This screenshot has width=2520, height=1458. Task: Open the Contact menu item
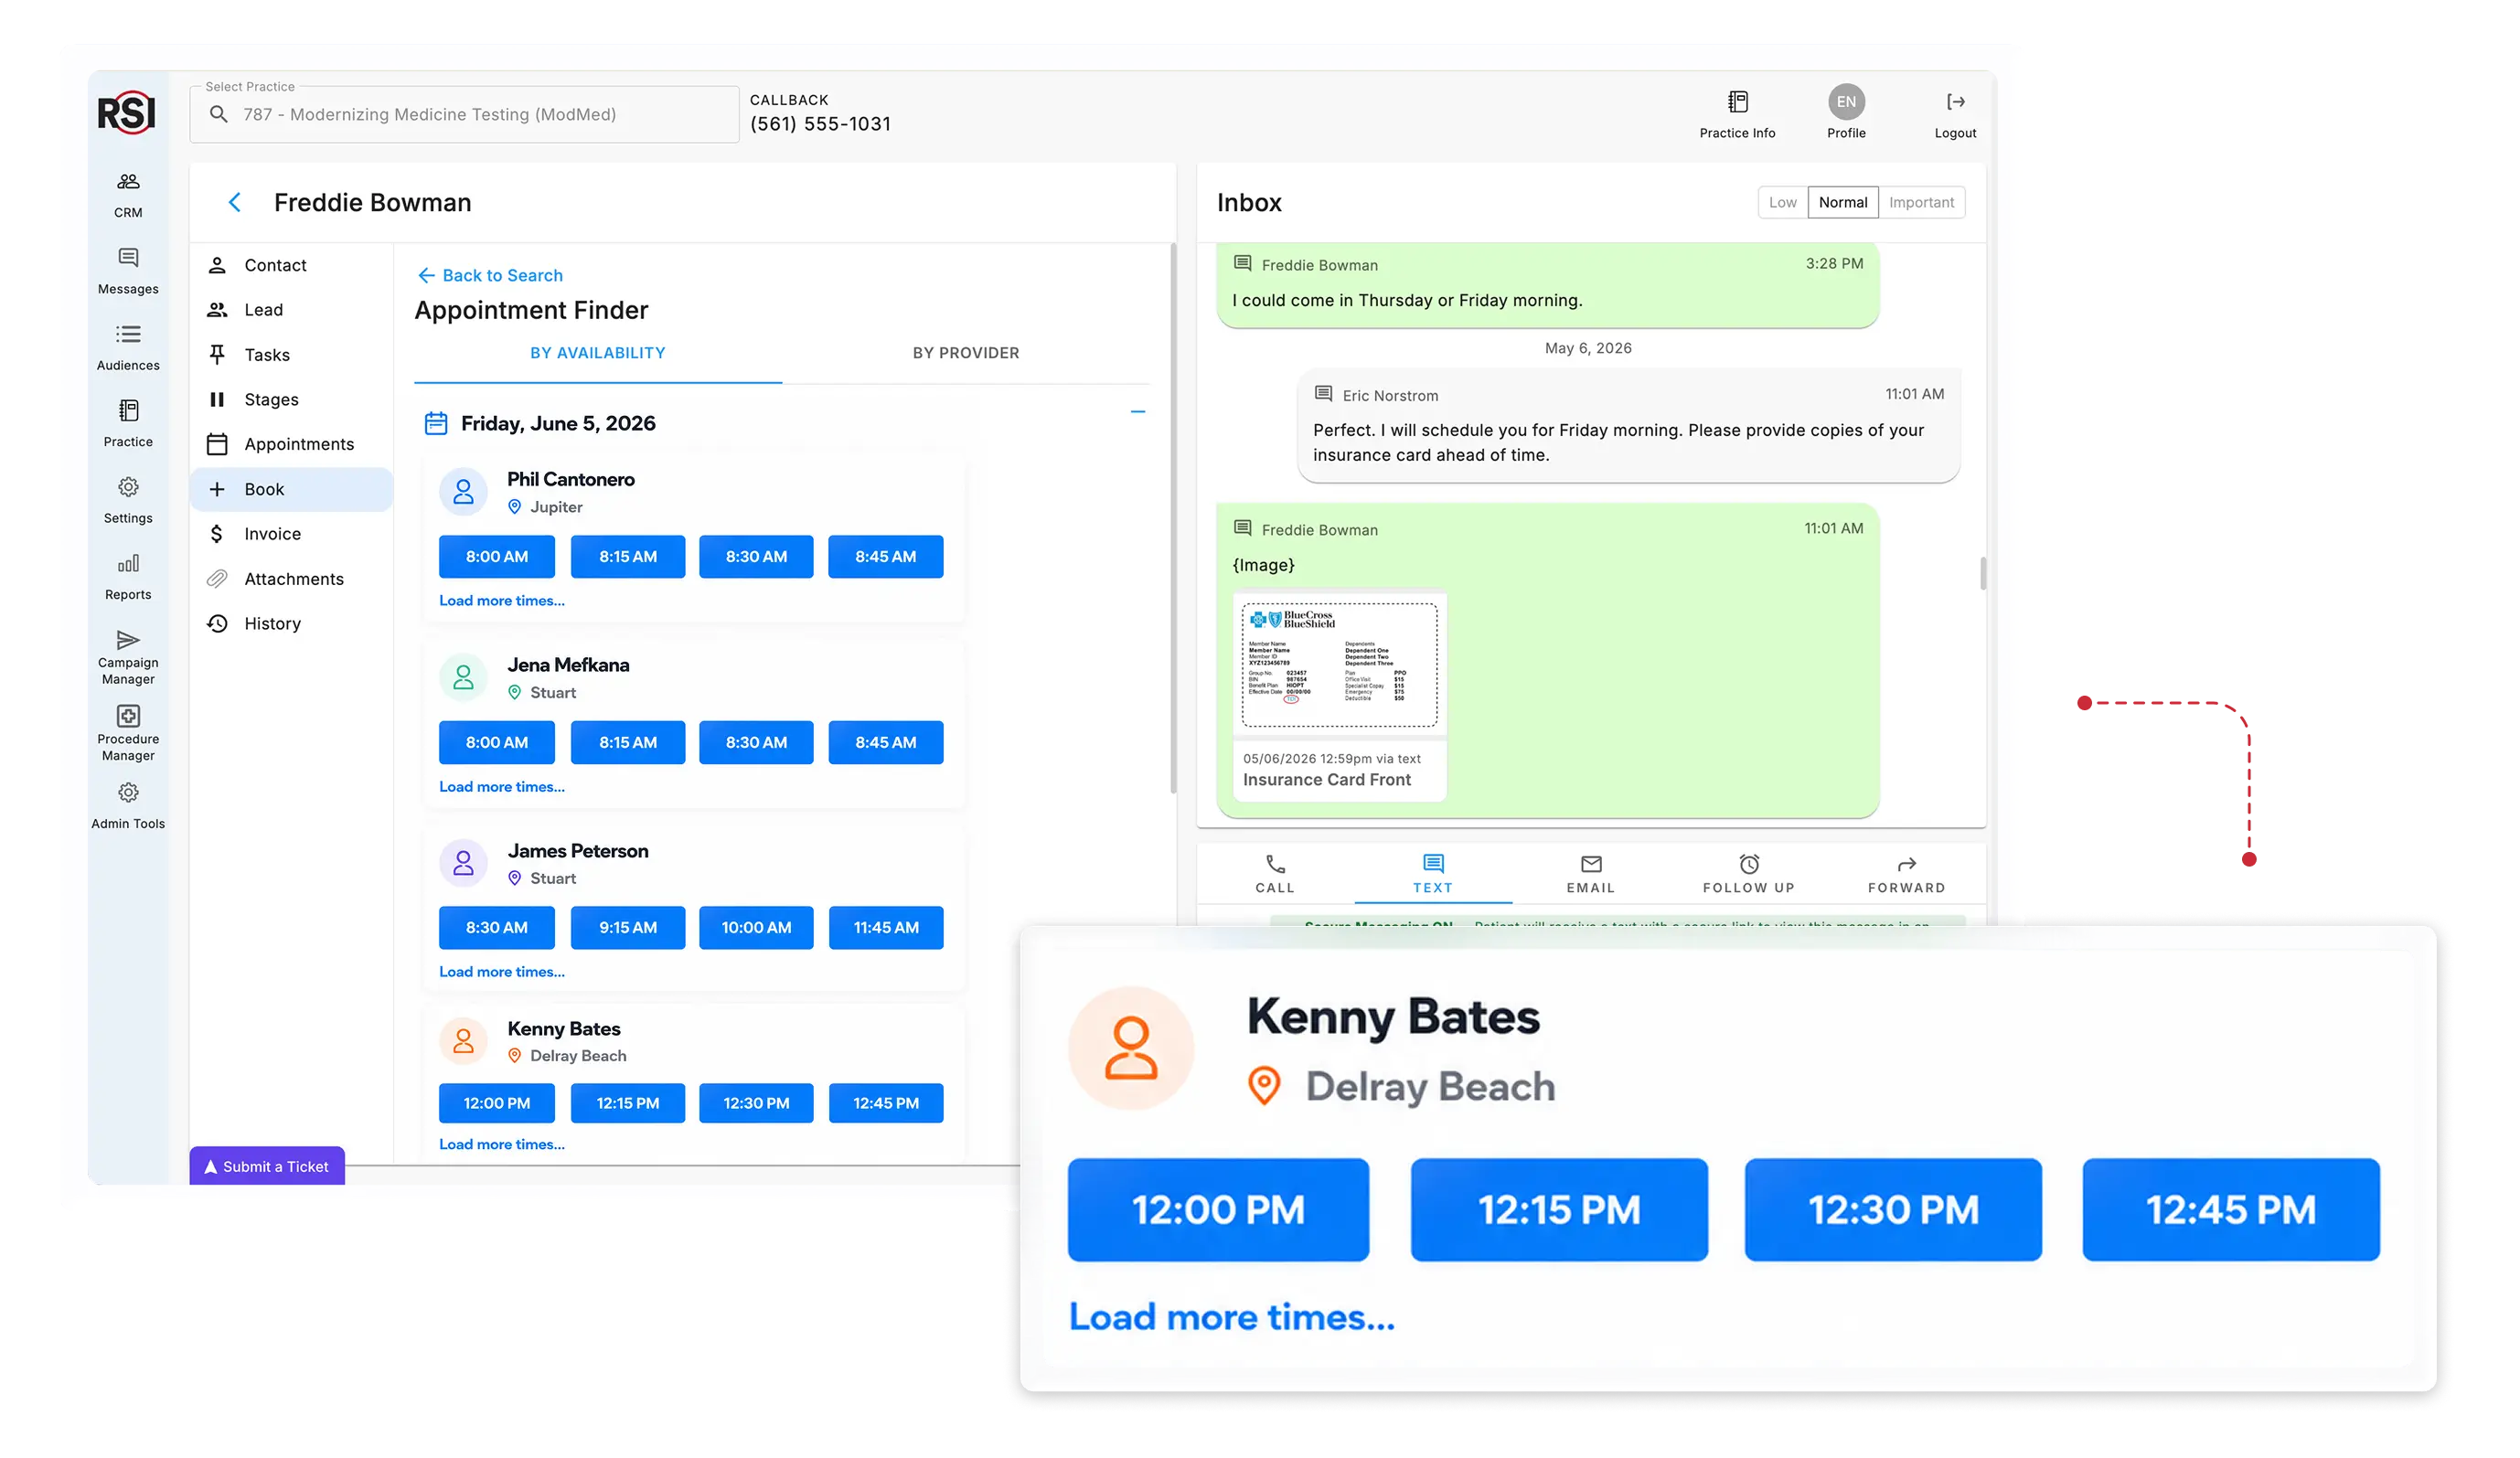tap(291, 265)
